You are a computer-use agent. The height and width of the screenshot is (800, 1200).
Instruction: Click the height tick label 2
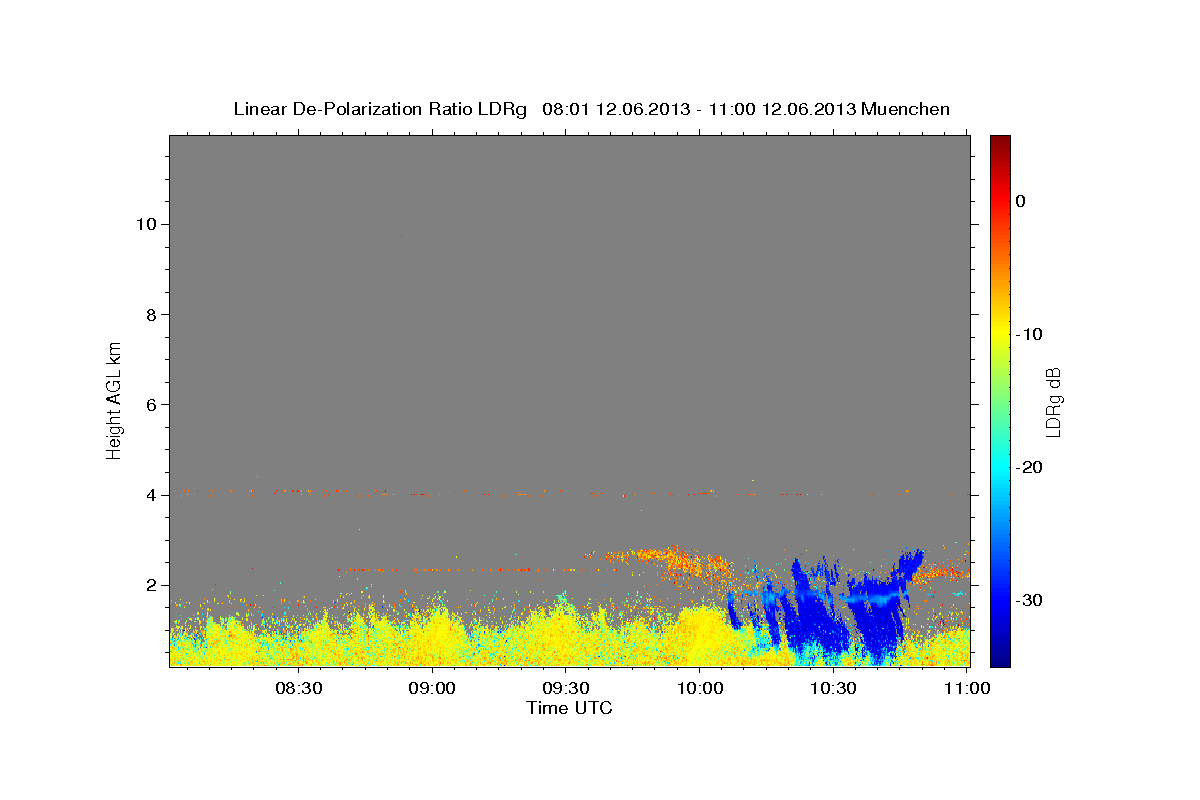point(149,585)
